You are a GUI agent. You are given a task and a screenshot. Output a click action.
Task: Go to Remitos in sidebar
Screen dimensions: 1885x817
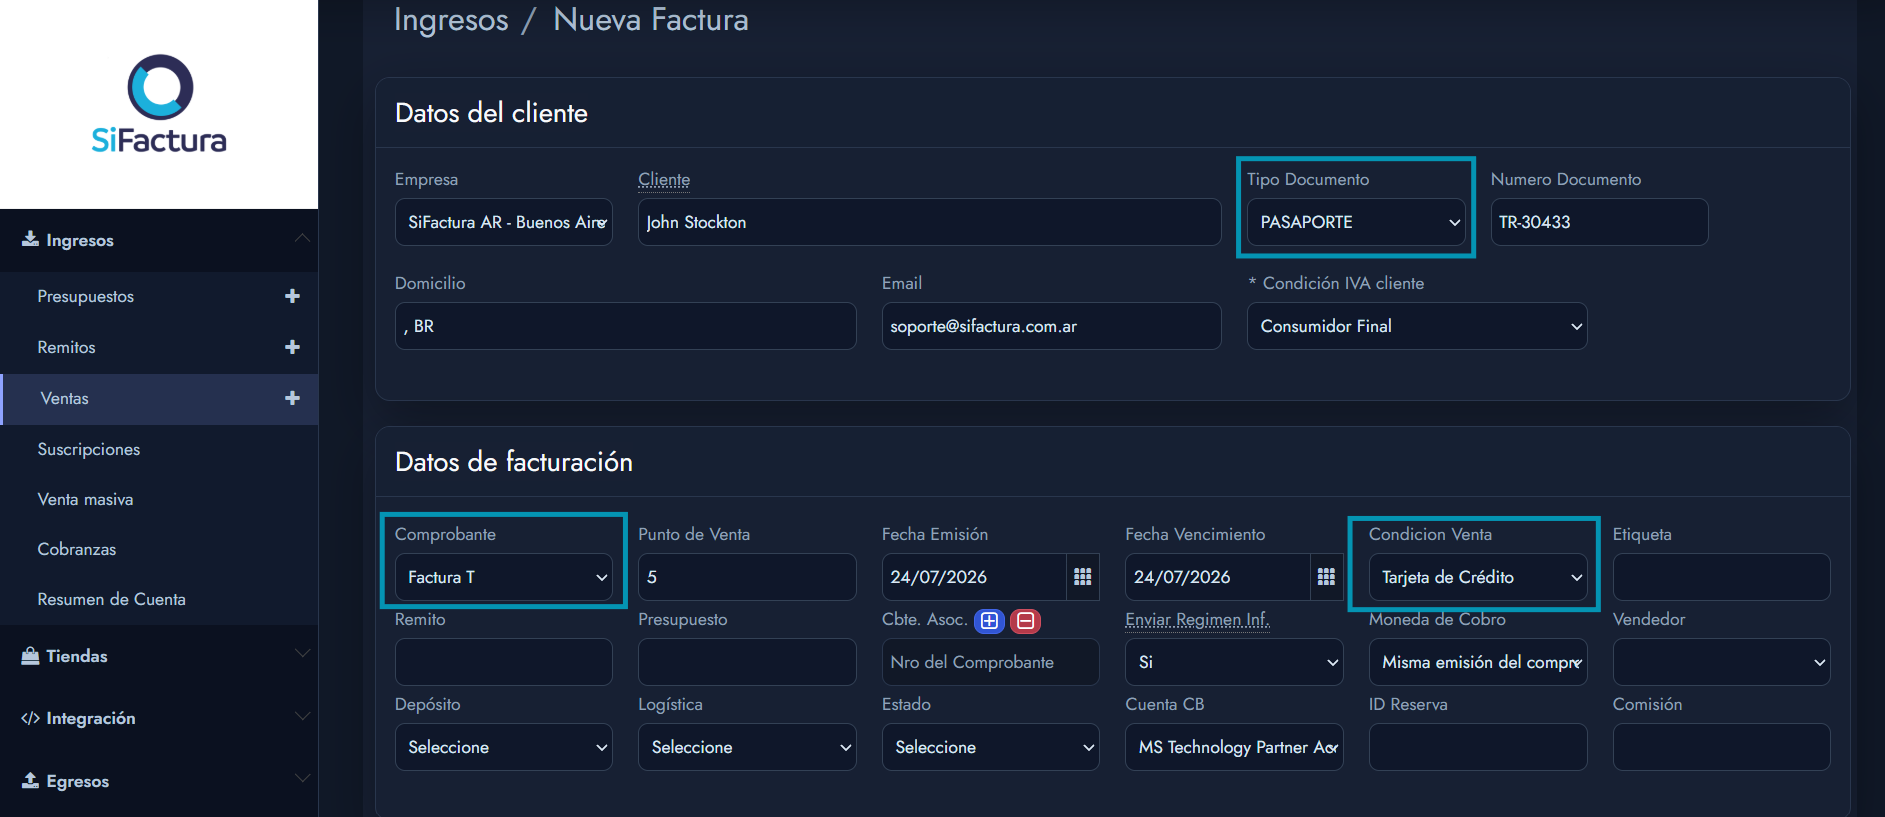[x=67, y=347]
